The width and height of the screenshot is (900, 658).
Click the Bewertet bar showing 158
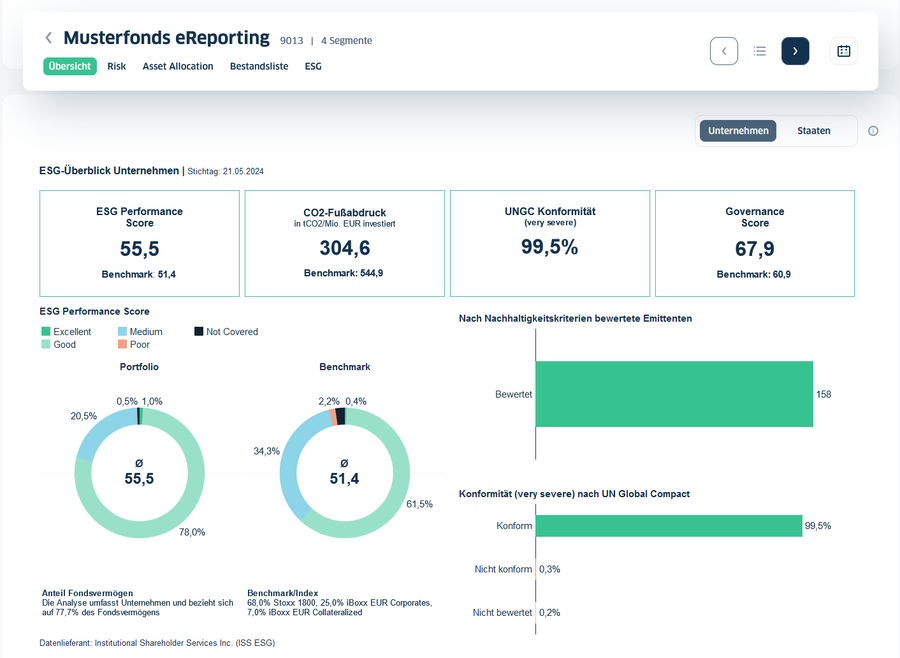pyautogui.click(x=674, y=394)
